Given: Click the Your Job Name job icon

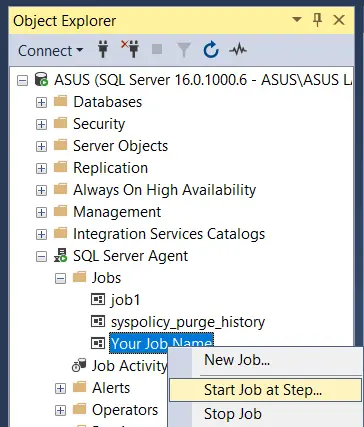Looking at the screenshot, I should (98, 343).
